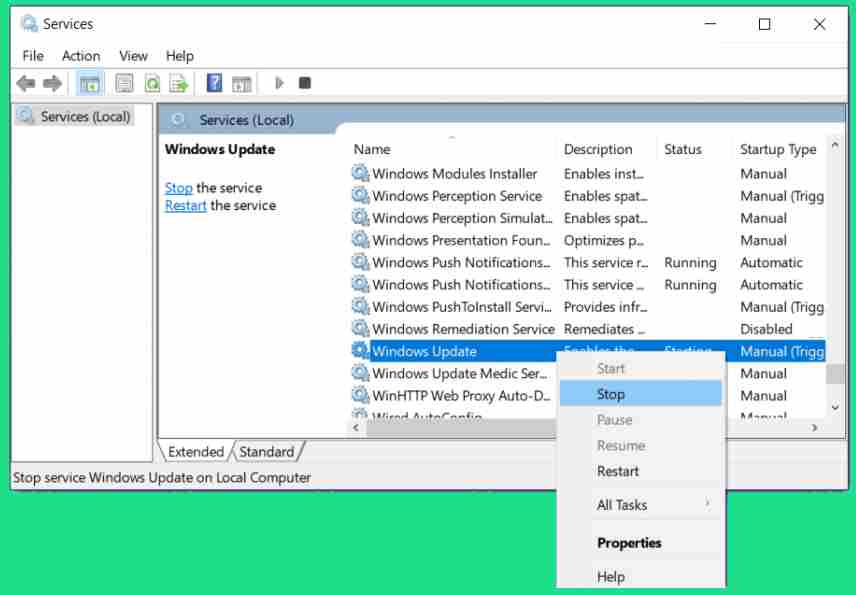
Task: Go forward with the toolbar forward arrow
Action: 52,84
